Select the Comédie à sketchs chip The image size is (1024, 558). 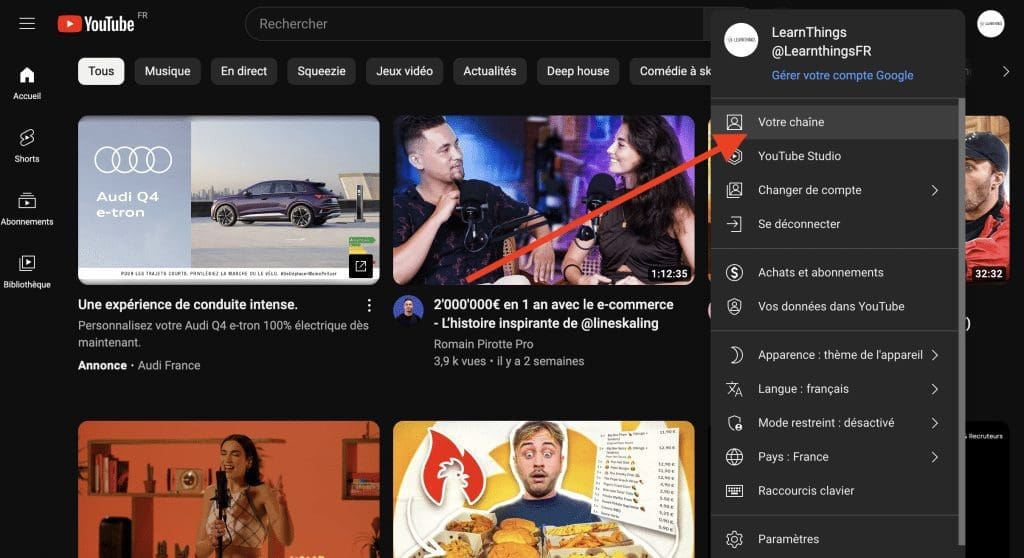[670, 71]
